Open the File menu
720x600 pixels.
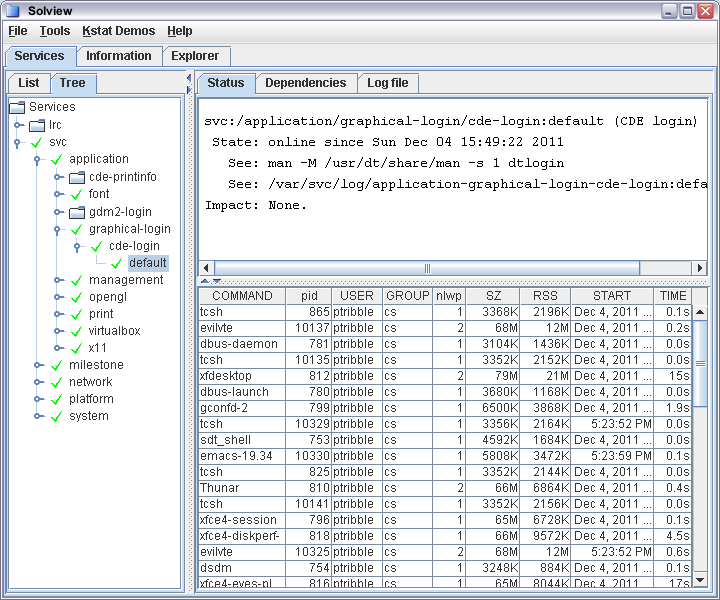click(18, 31)
